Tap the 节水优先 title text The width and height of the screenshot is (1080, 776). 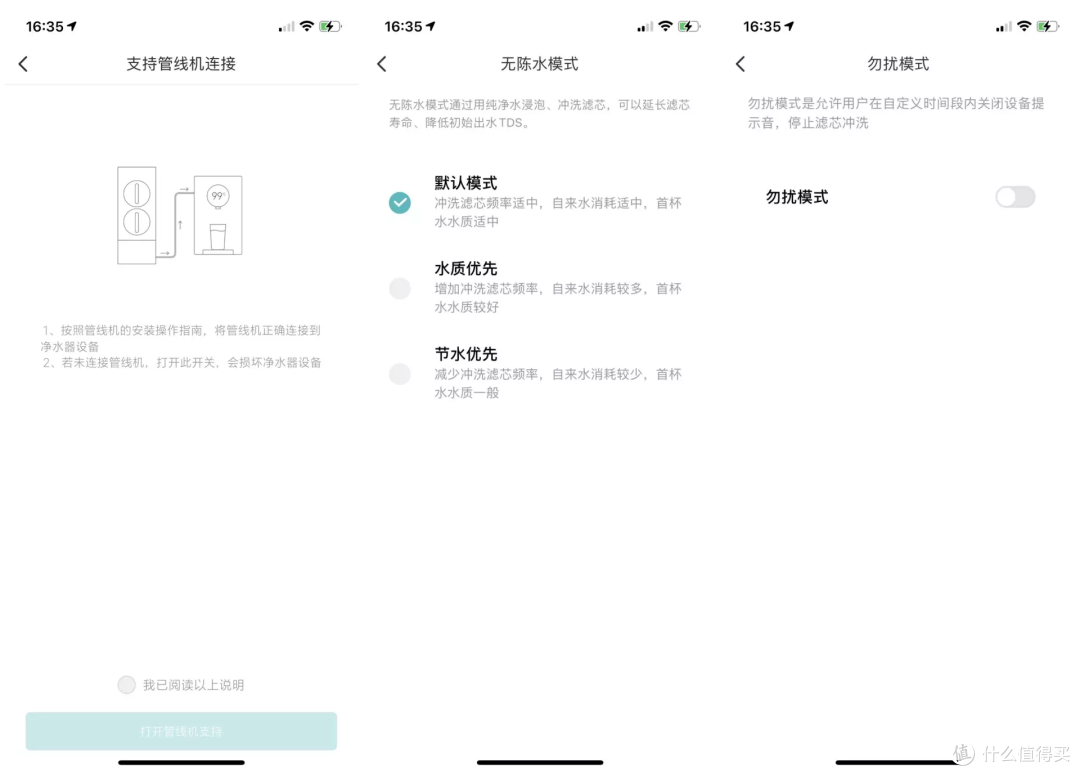(x=466, y=354)
